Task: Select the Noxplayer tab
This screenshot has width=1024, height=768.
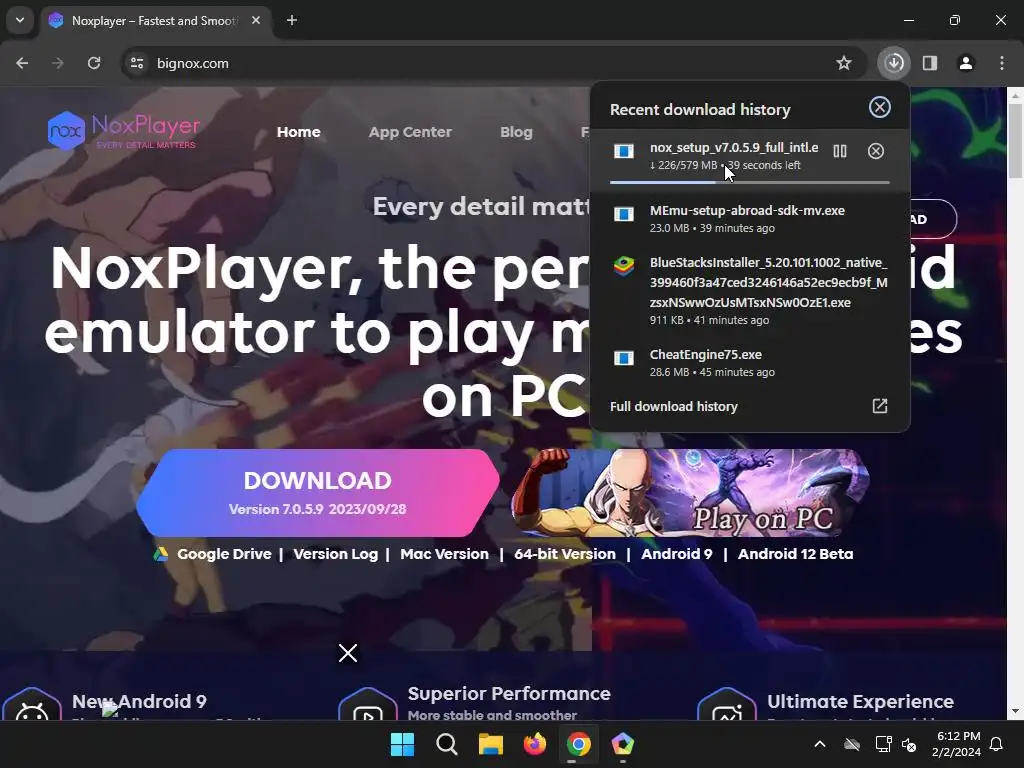Action: click(155, 20)
